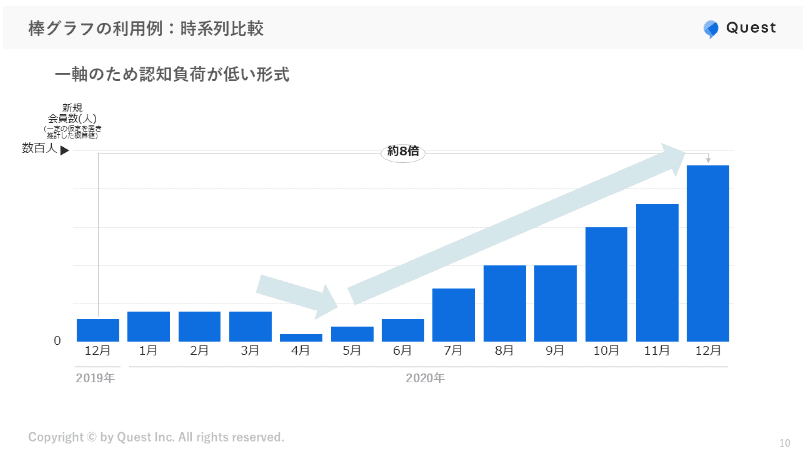Click the 約8倍 callout label
Screen dimensions: 808x462
(403, 151)
